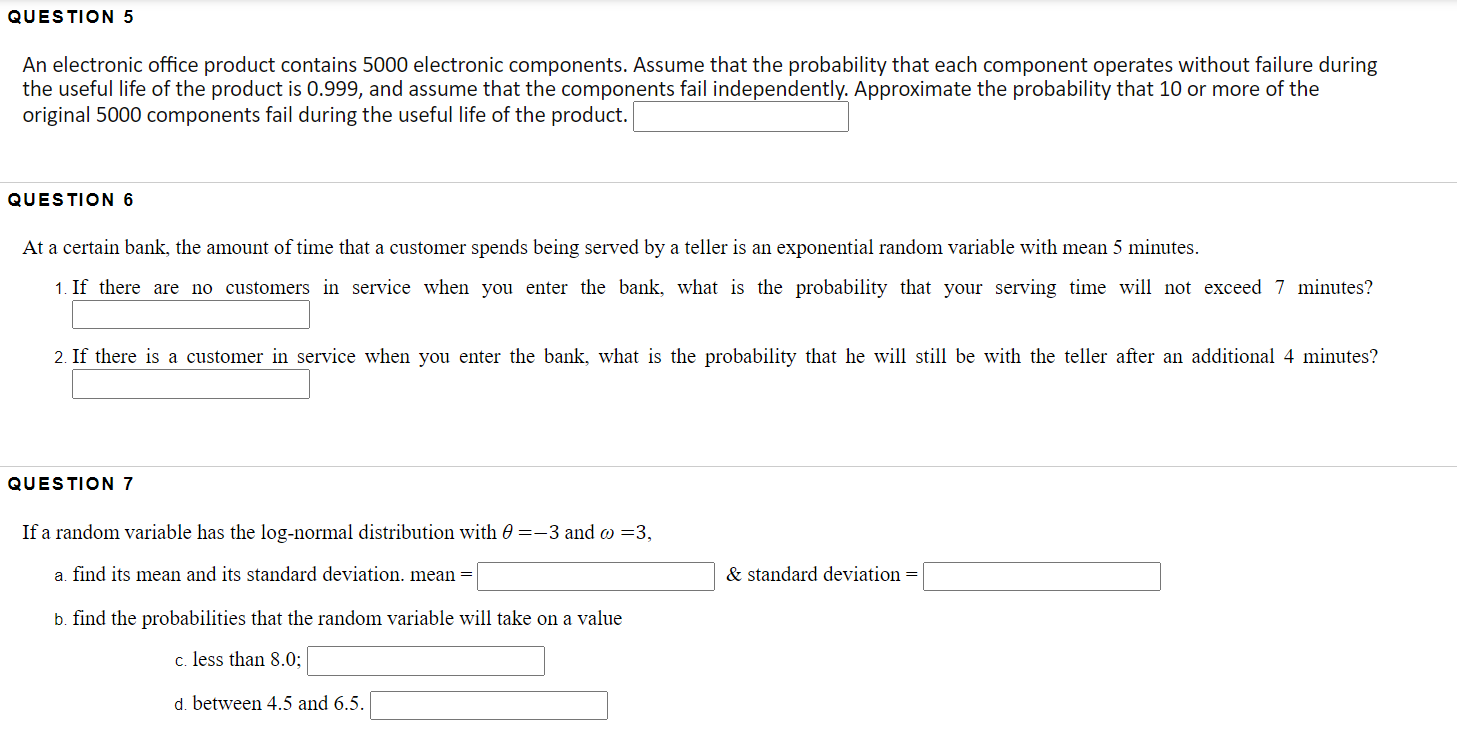Viewport: 1457px width, 746px height.
Task: Click the mean input box in Question 7
Action: coord(595,576)
